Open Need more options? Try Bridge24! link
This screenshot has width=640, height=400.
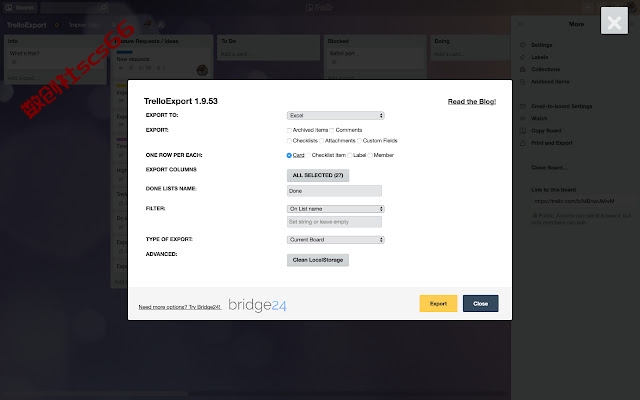coord(180,307)
